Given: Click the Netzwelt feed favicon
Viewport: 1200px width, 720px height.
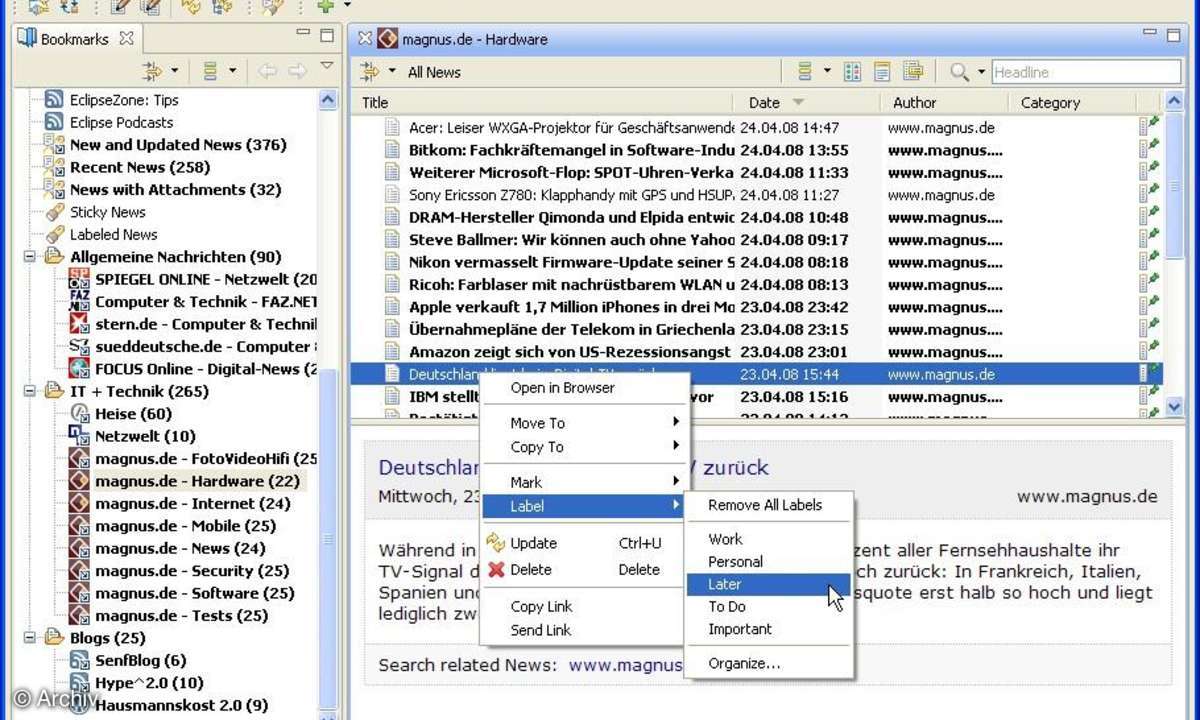Looking at the screenshot, I should coord(79,436).
